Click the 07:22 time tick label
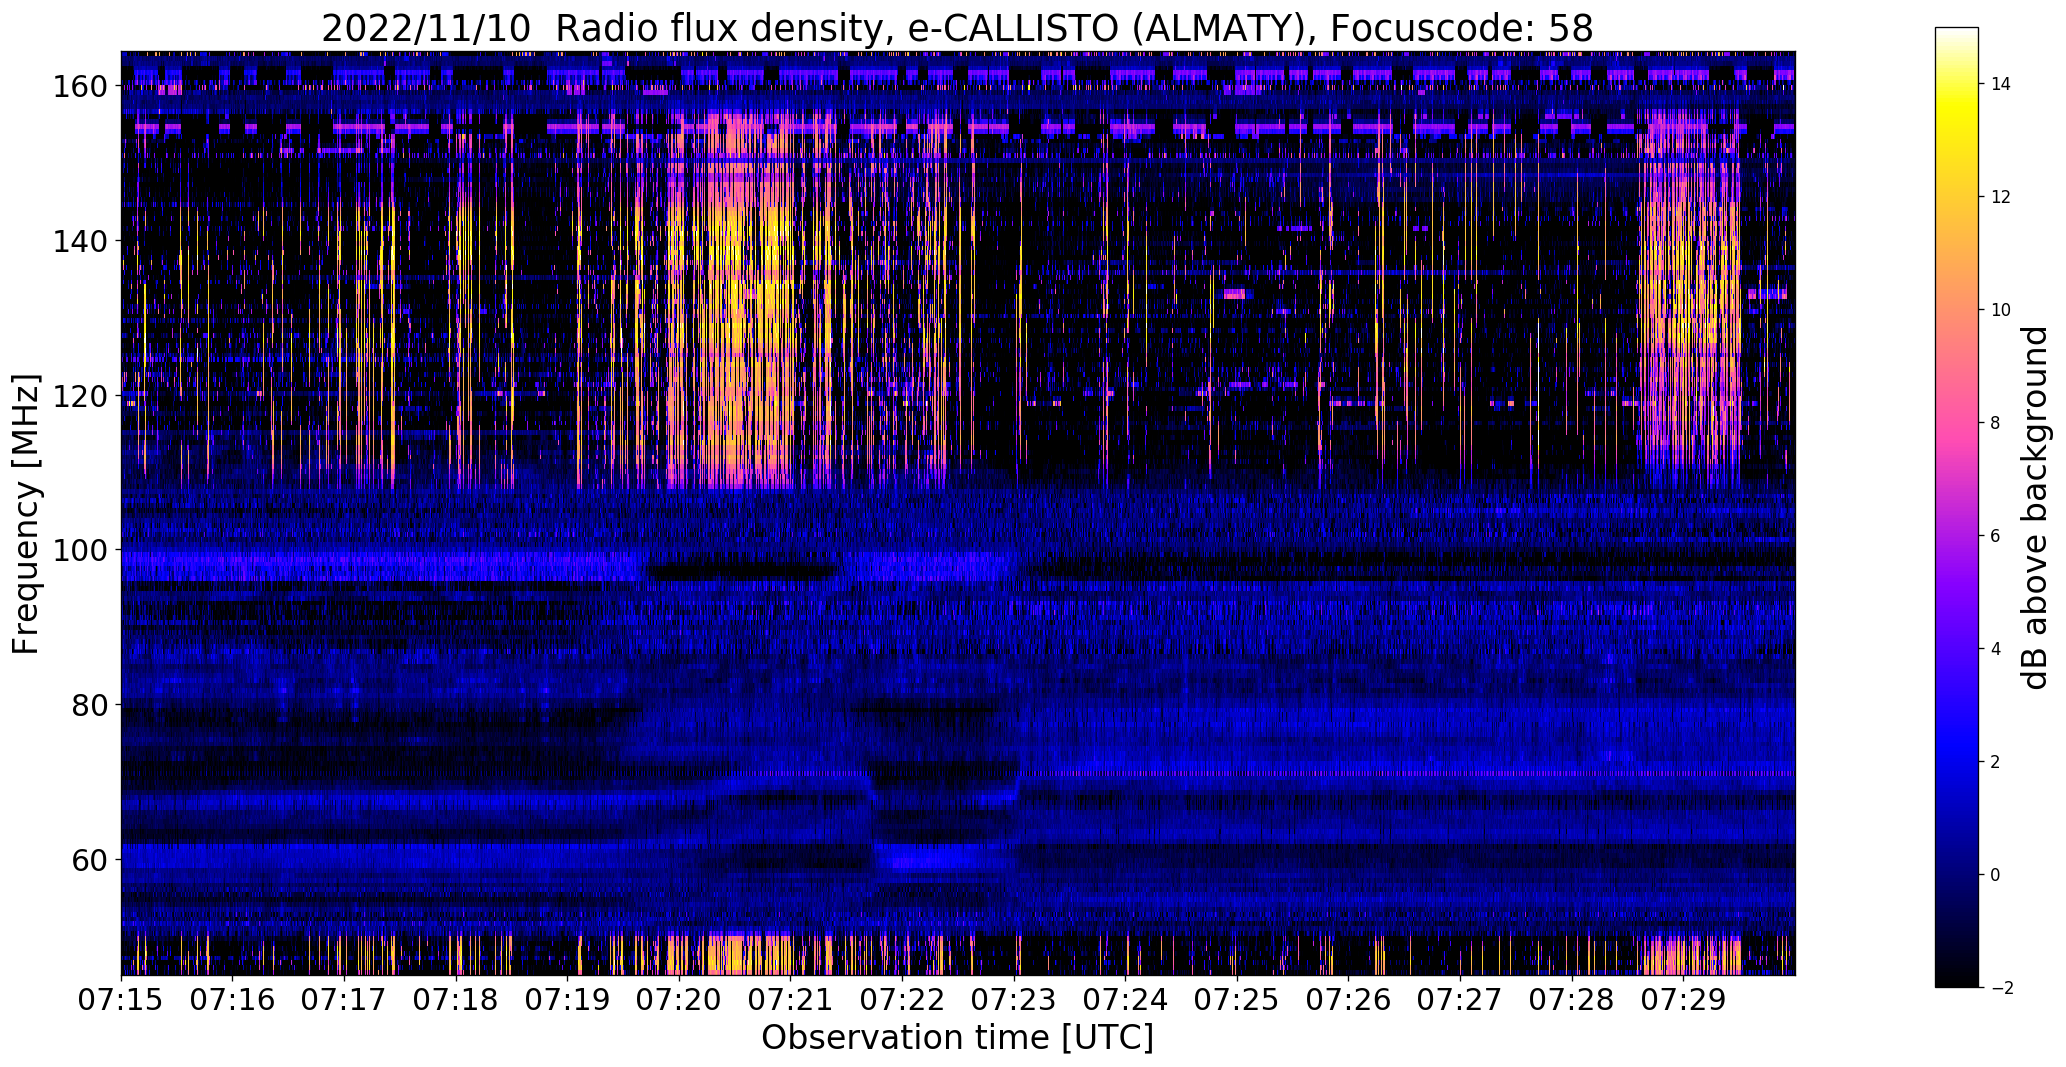Image resolution: width=2066 pixels, height=1067 pixels. 903,1000
